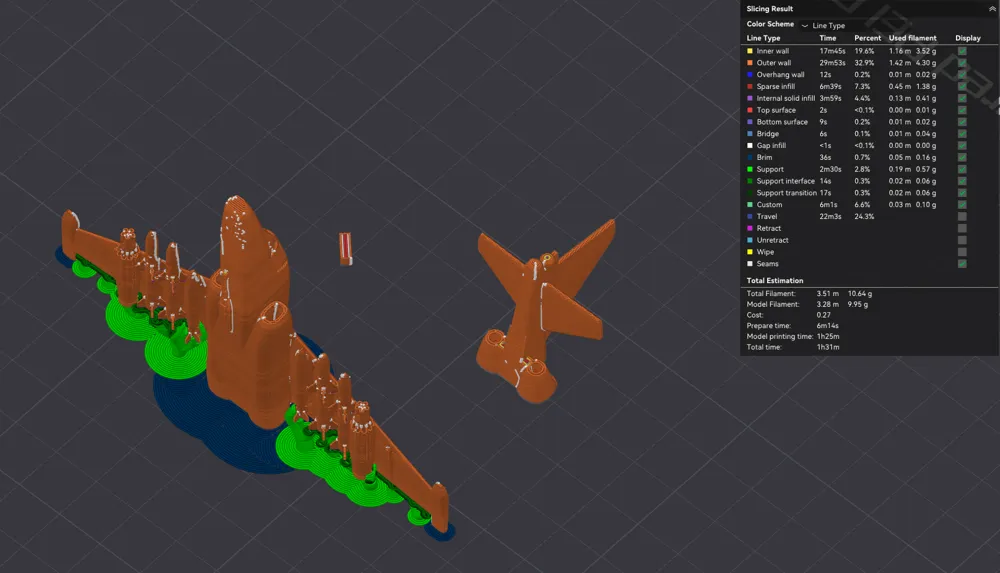Viewport: 1000px width, 573px height.
Task: Toggle display of Support transition lines
Action: 962,193
